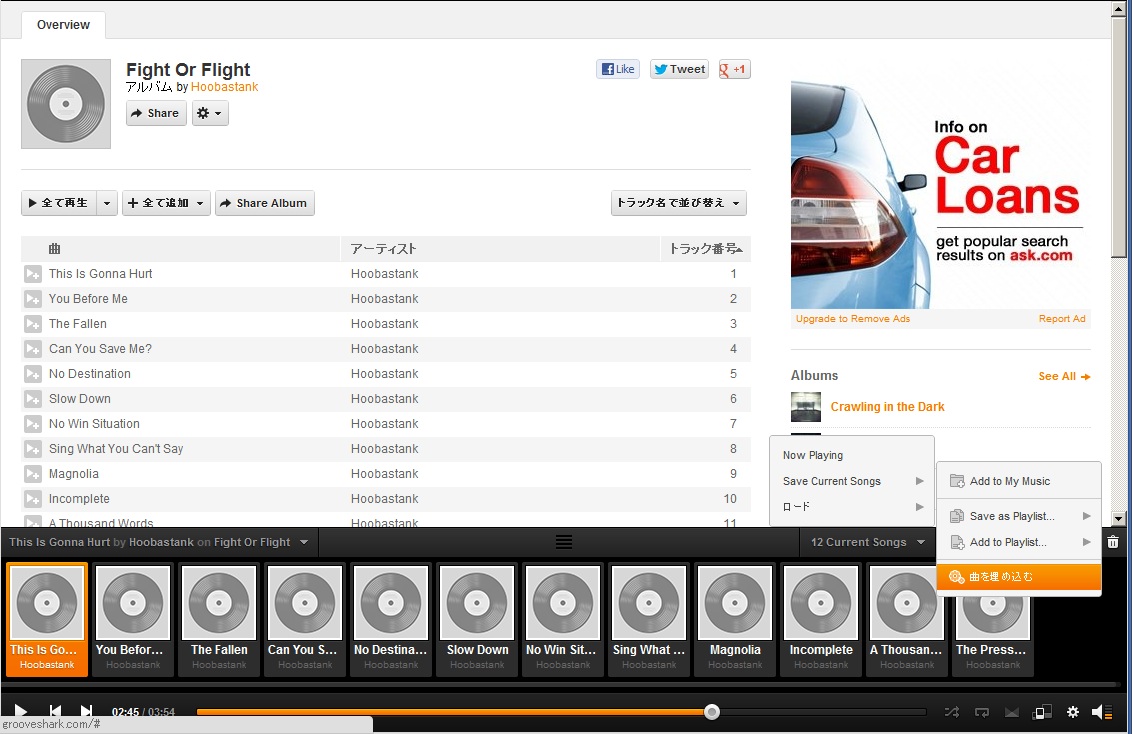The width and height of the screenshot is (1132, 734).
Task: Click the Crawling in the Dark album thumbnail
Action: coord(806,407)
